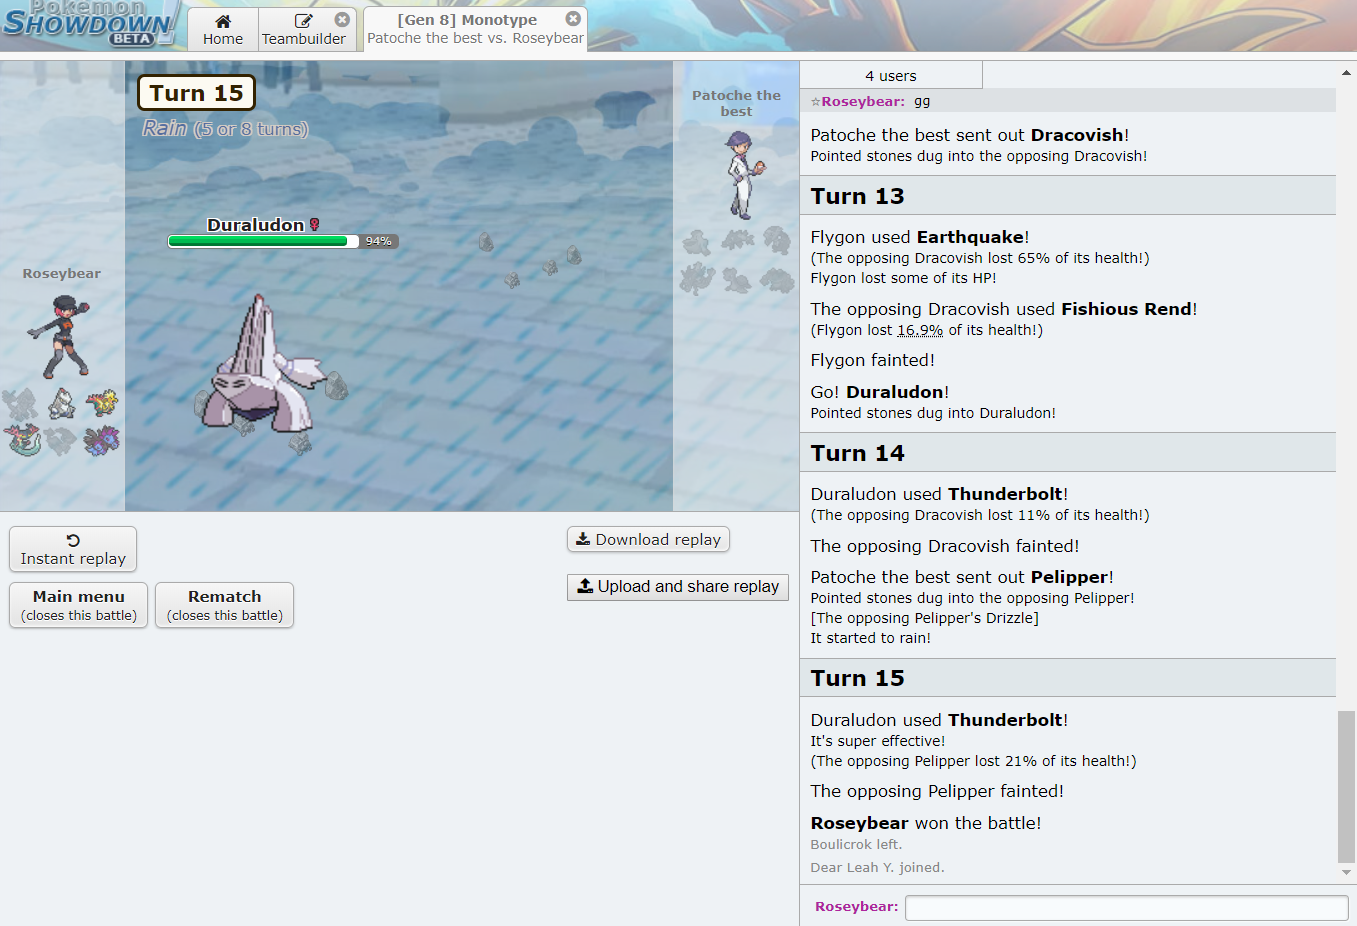Click Roseybear's trainer sprite
The height and width of the screenshot is (926, 1357).
(x=59, y=335)
